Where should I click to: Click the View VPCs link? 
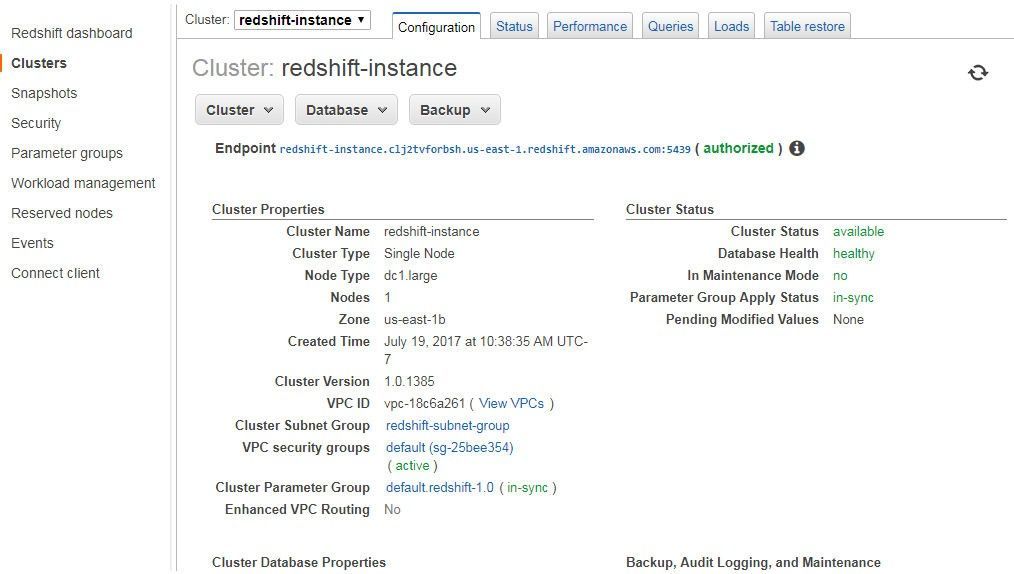coord(511,403)
